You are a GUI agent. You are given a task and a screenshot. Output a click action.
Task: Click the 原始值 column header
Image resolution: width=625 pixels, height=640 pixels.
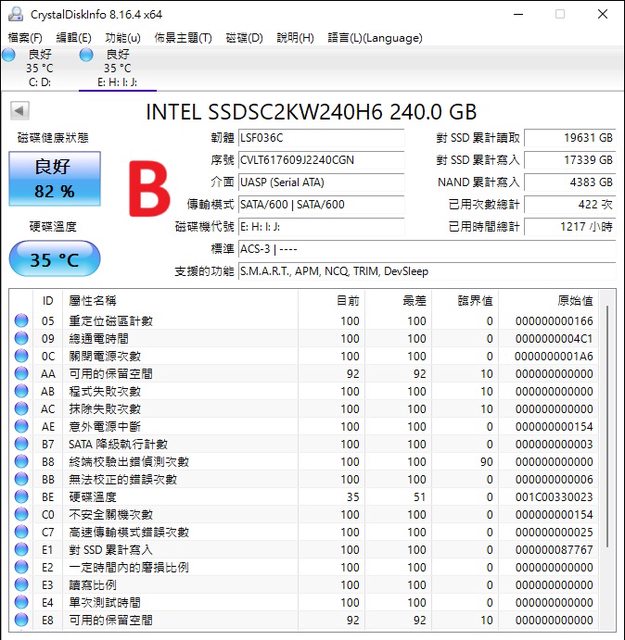[x=574, y=300]
